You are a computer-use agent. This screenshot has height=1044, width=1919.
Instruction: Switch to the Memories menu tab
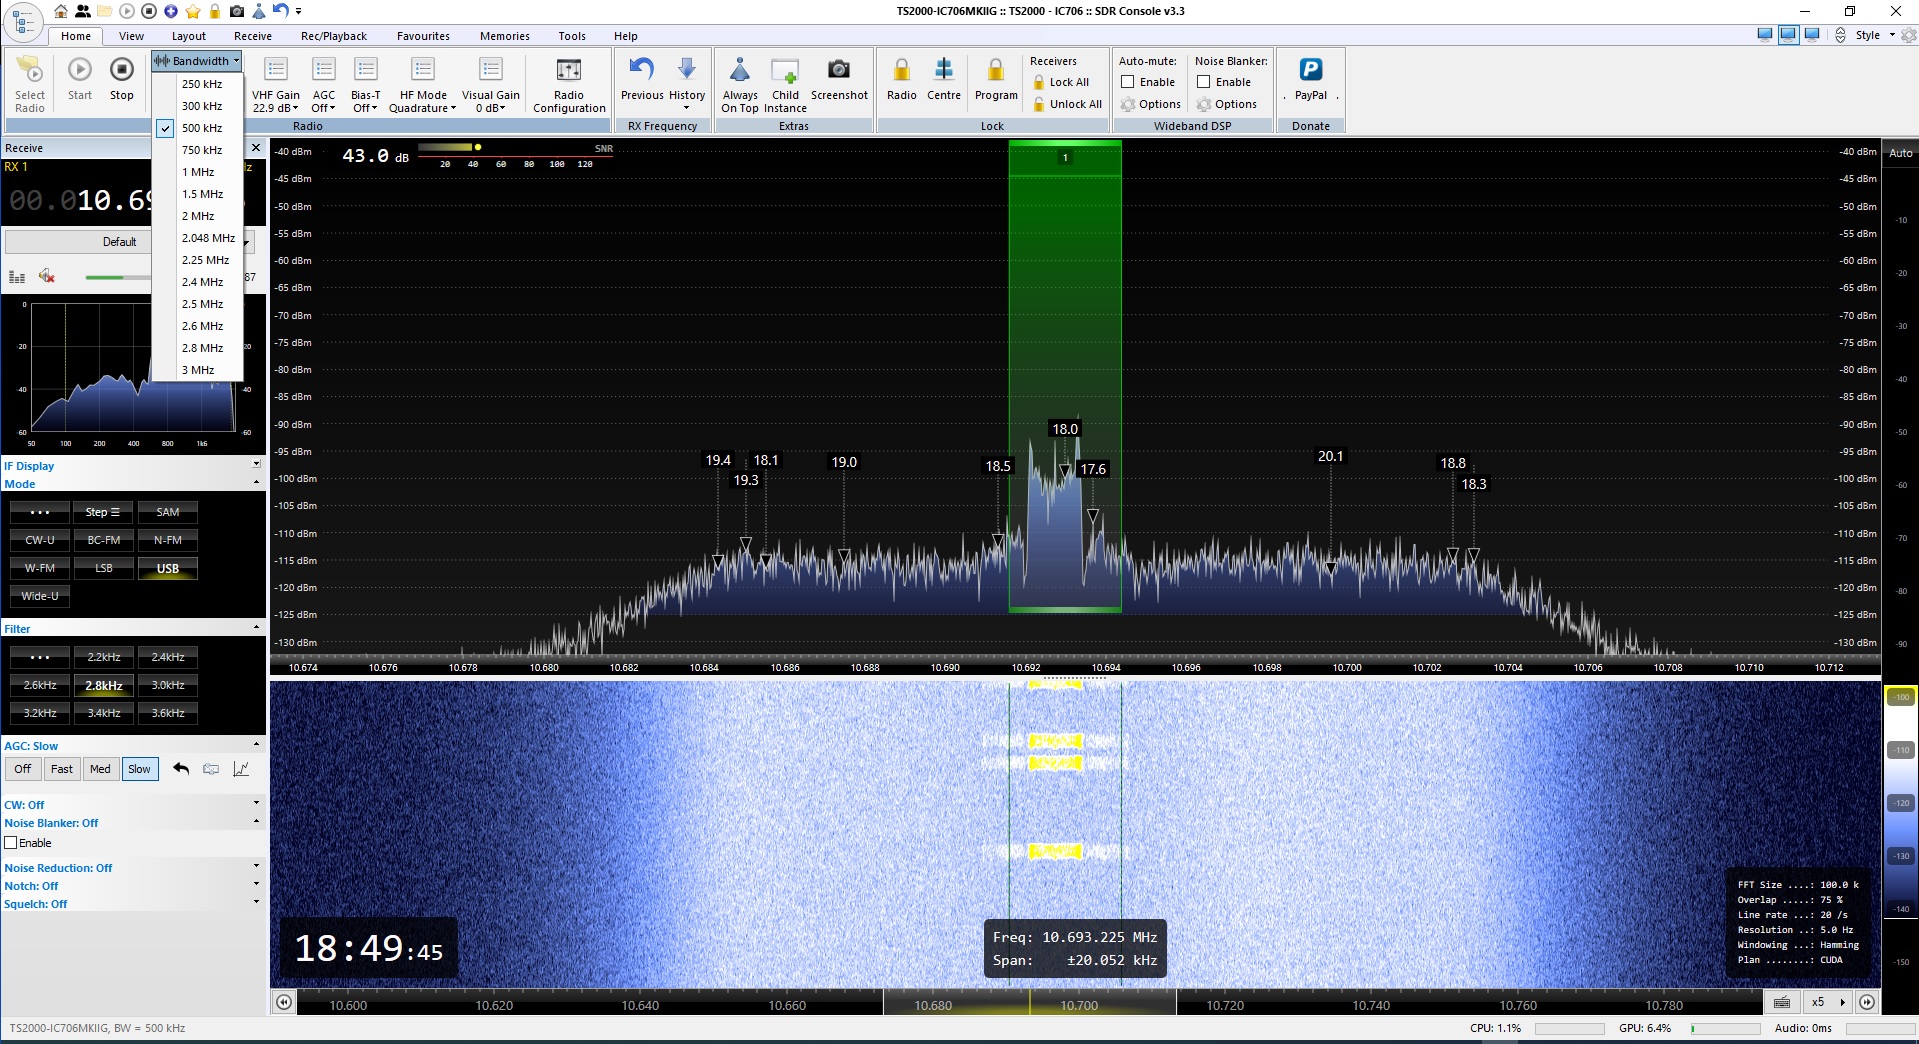(505, 35)
